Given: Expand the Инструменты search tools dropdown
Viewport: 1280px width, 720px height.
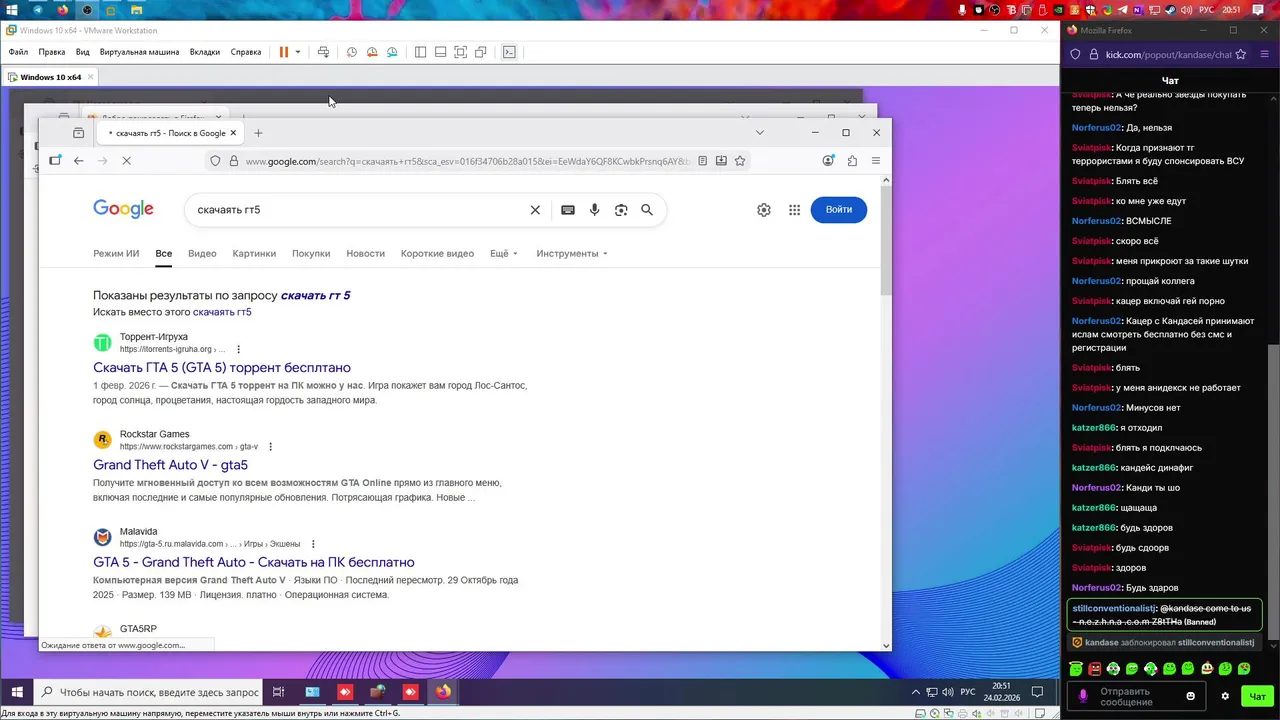Looking at the screenshot, I should 572,253.
